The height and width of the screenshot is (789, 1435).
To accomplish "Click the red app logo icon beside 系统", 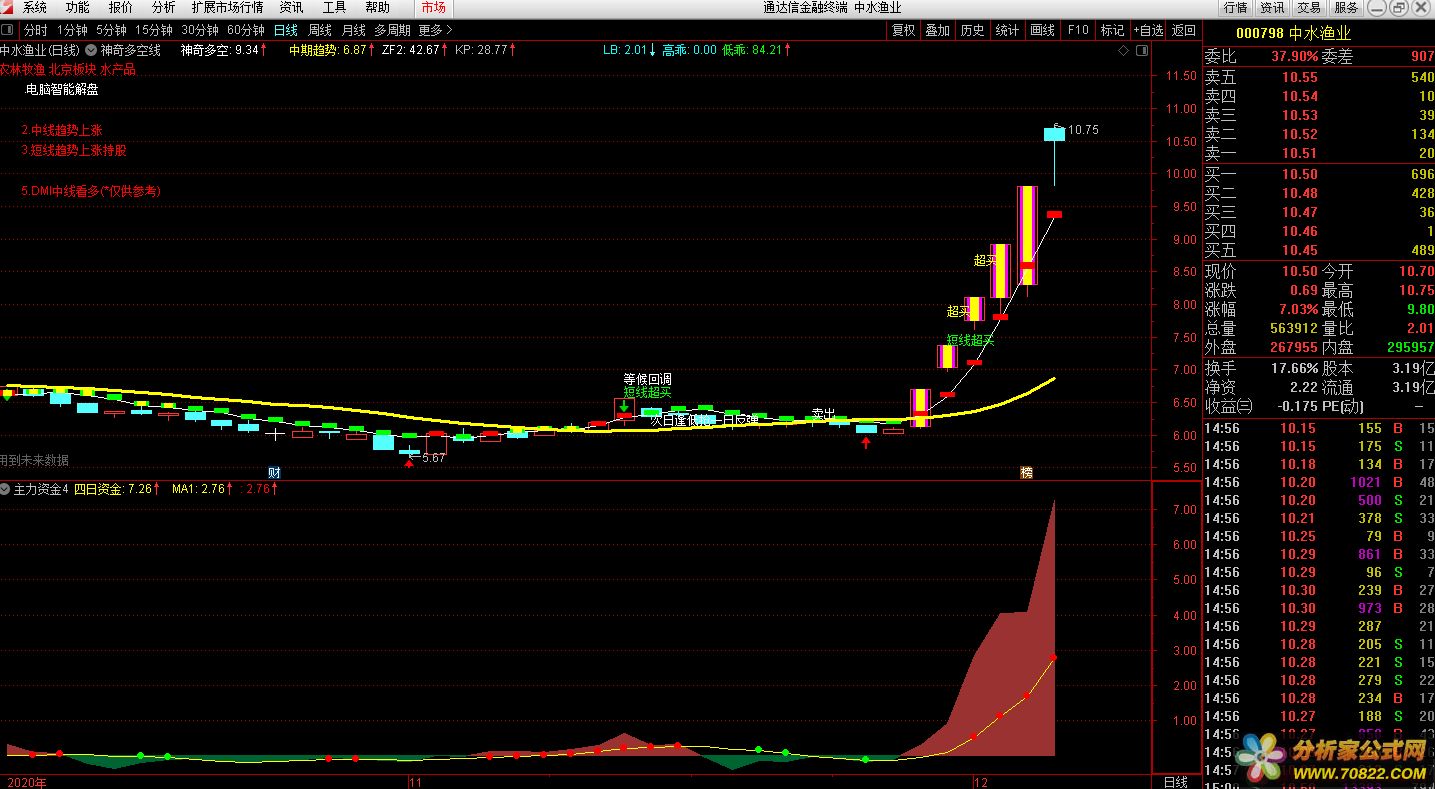I will tap(8, 7).
